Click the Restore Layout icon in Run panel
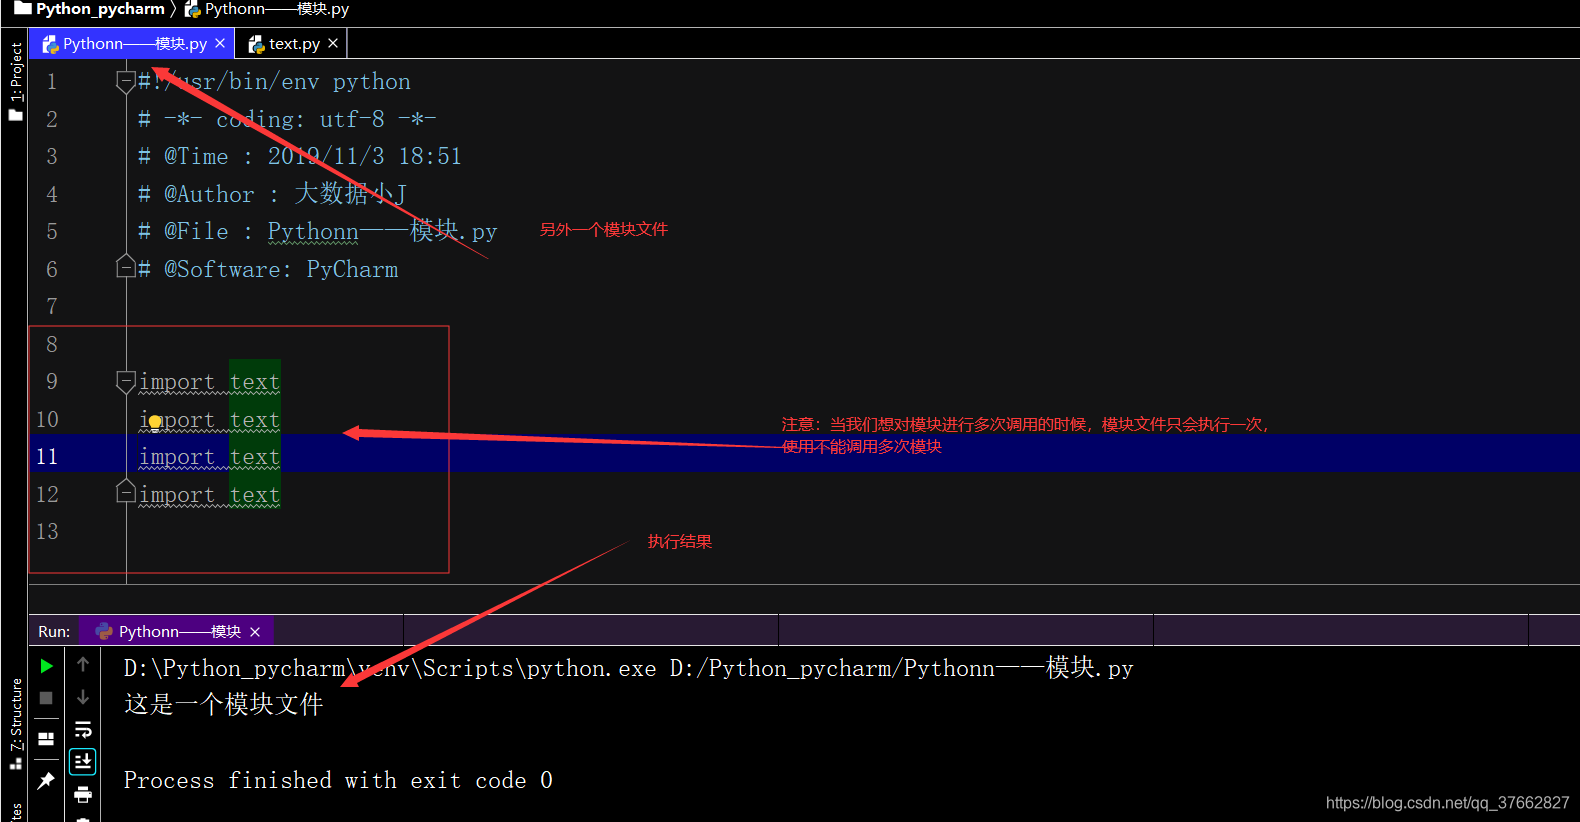Screen dimensions: 1580x822 tap(46, 739)
